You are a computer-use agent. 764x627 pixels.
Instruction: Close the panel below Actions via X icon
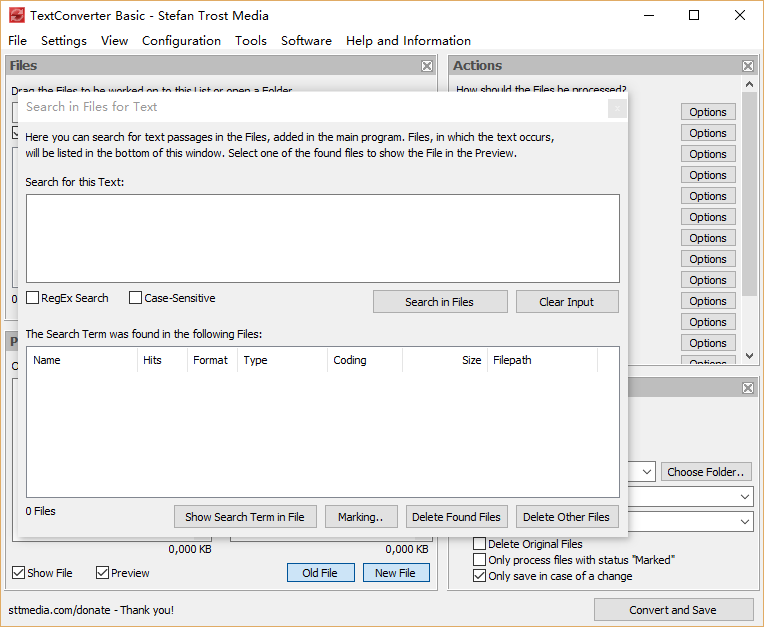[748, 388]
